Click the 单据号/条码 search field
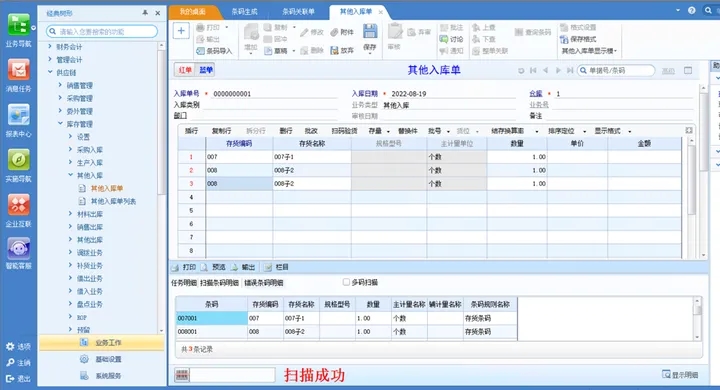The width and height of the screenshot is (720, 390). pos(615,70)
